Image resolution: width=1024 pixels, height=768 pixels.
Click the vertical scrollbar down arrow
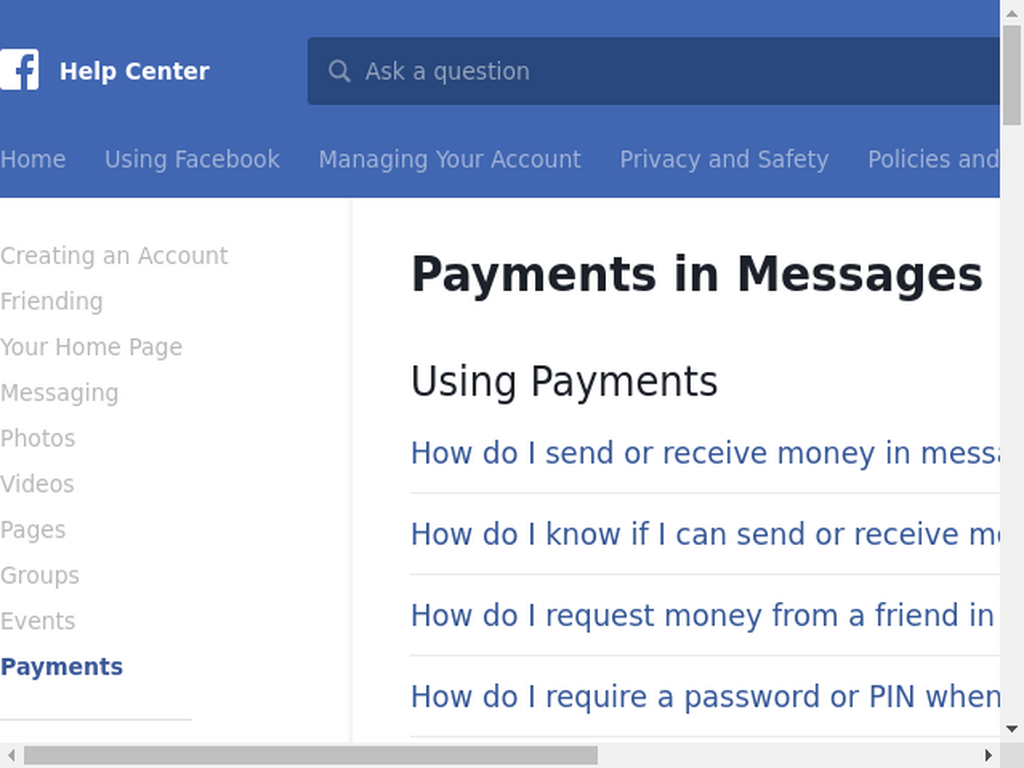(1012, 729)
